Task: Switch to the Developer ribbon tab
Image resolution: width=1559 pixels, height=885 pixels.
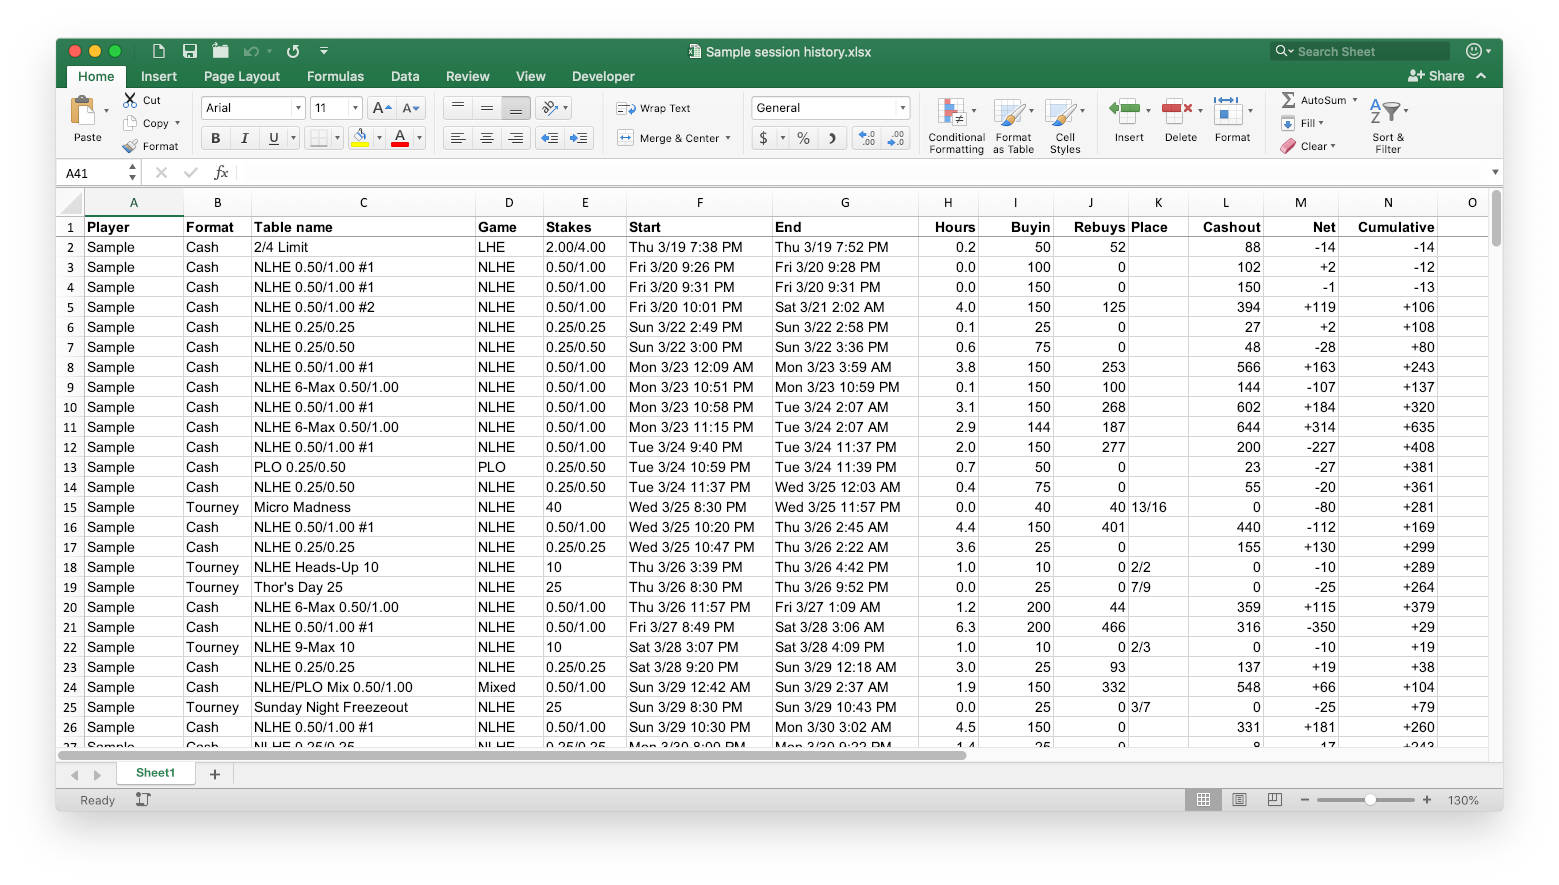Action: [x=602, y=76]
